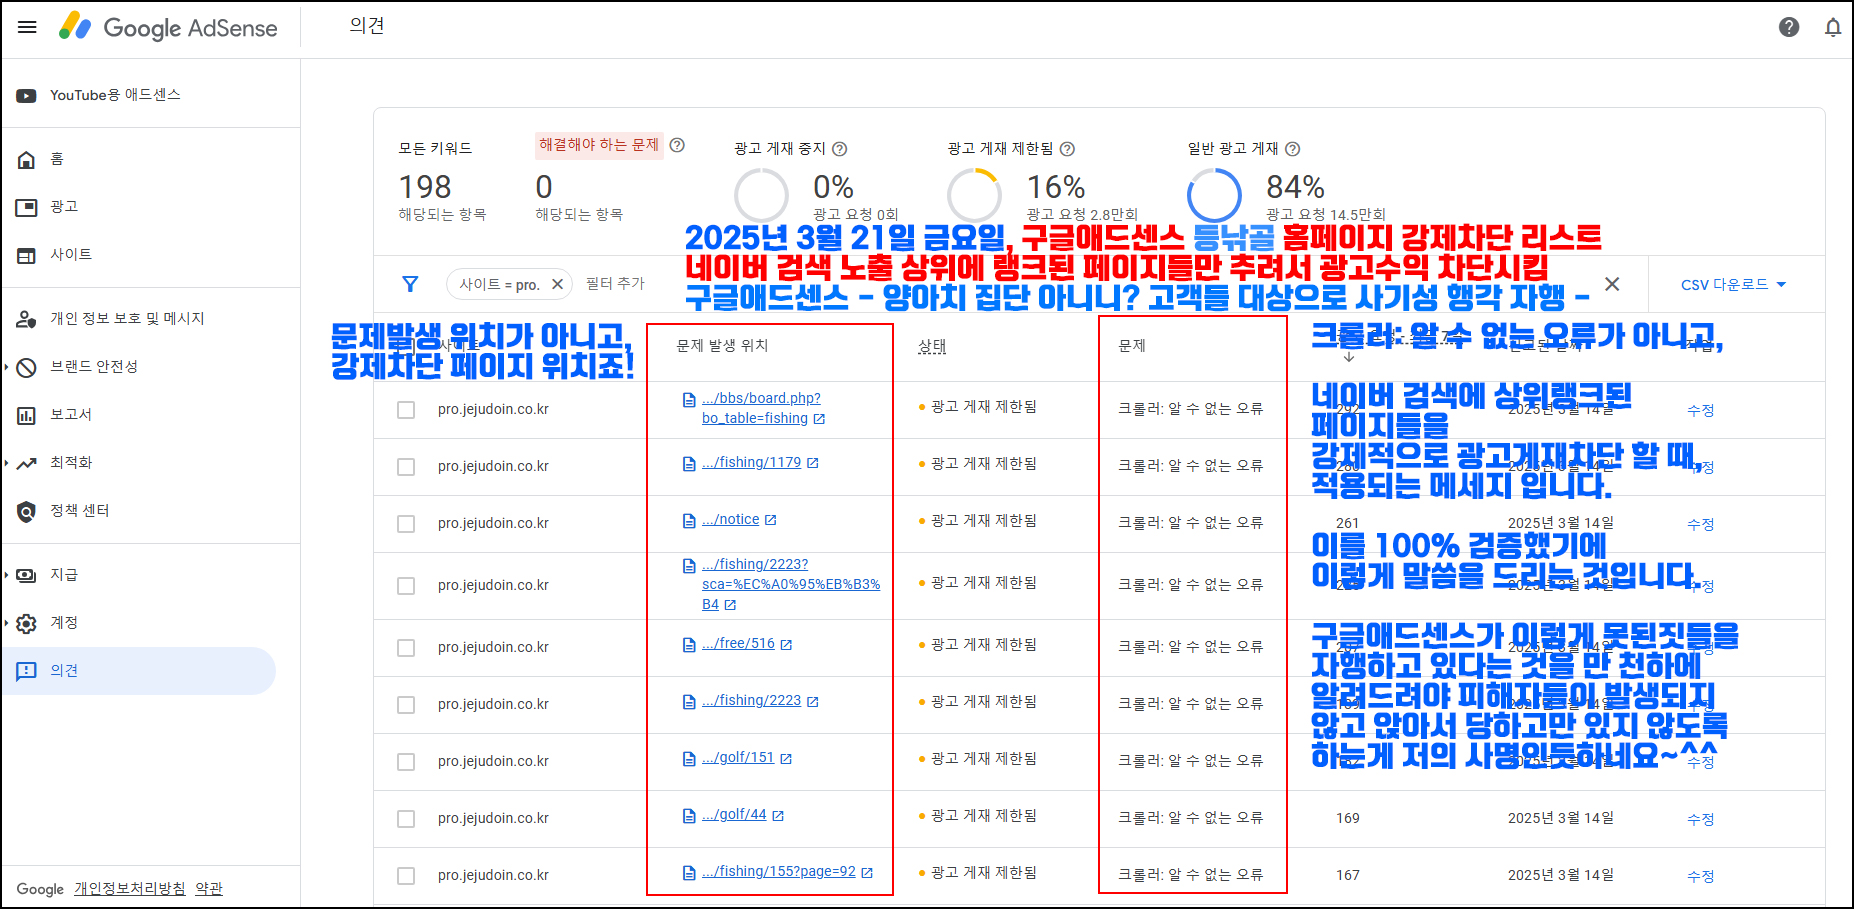Open 약관 footer link
1854x909 pixels.
pyautogui.click(x=209, y=889)
